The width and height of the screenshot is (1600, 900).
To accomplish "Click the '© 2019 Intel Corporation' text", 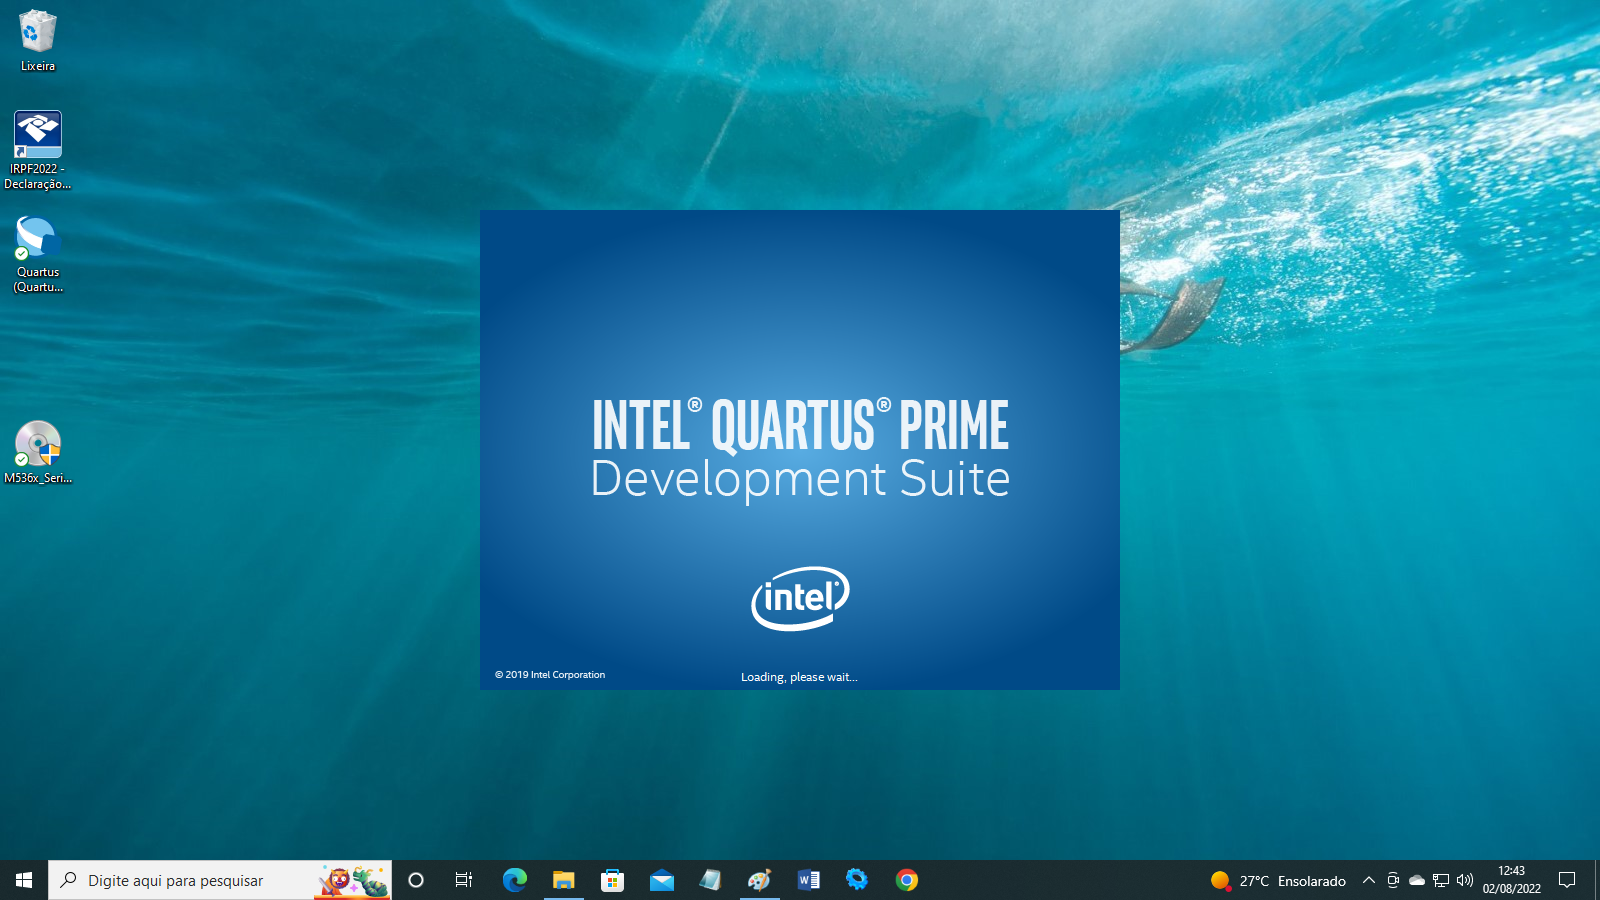I will coord(550,675).
